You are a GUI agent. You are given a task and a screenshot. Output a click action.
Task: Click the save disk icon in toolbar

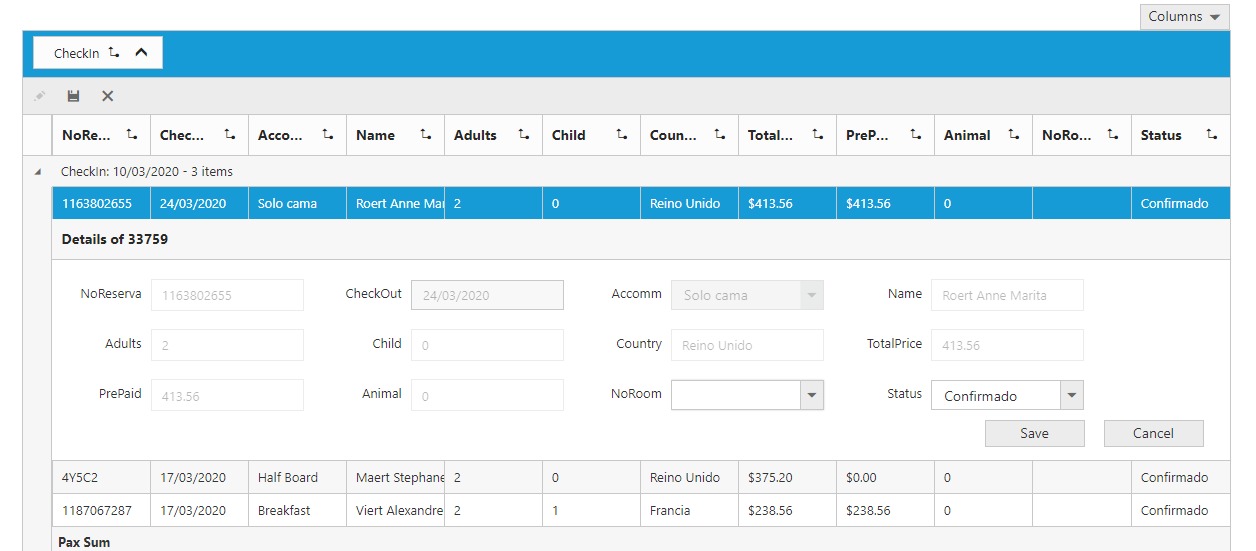pos(73,96)
